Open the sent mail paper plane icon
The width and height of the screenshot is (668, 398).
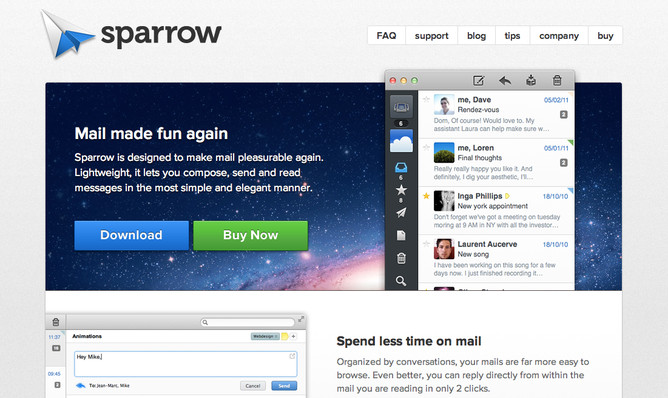tap(401, 213)
